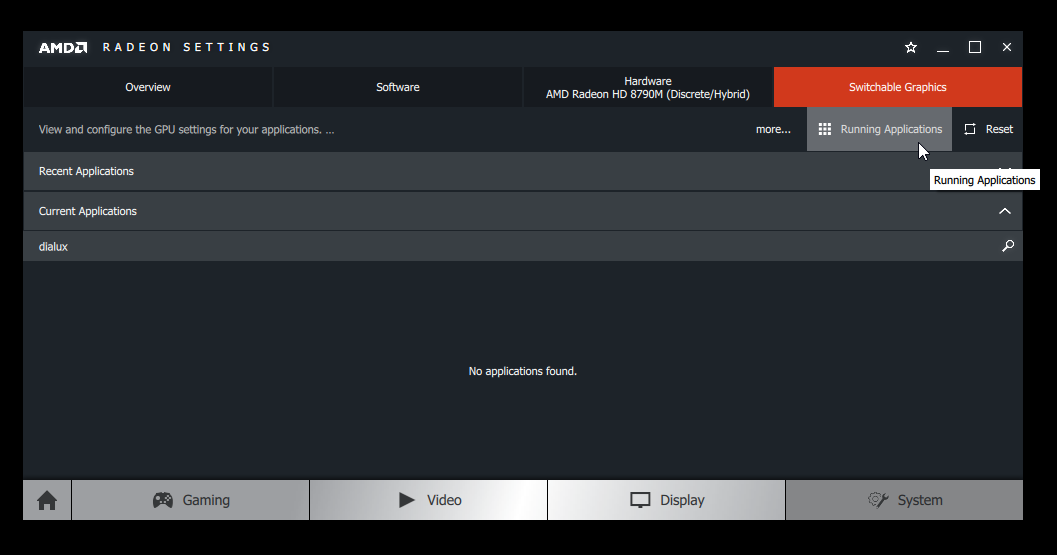This screenshot has width=1057, height=555.
Task: Open the Hardware AMD Radeon HD 8790M tab
Action: 648,87
